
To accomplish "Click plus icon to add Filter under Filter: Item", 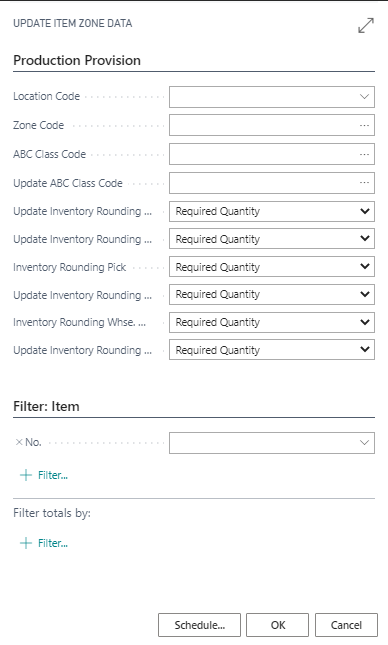I will coord(26,476).
